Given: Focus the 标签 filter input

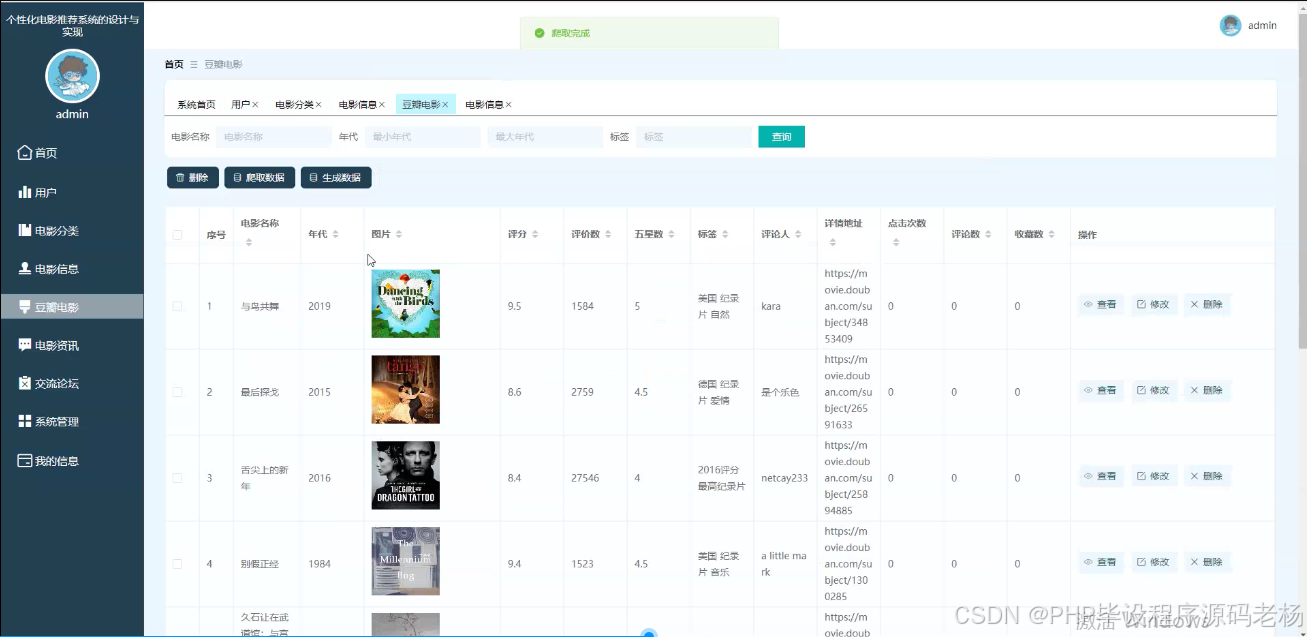Looking at the screenshot, I should click(x=694, y=137).
